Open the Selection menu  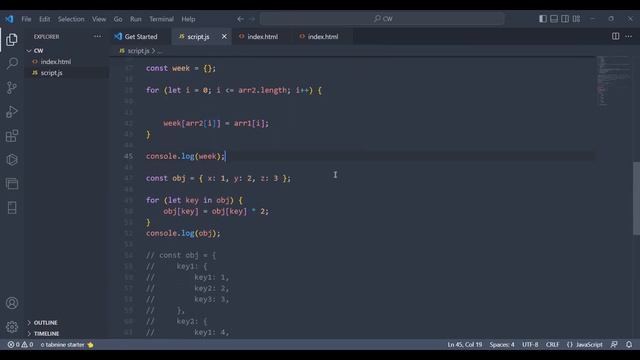click(71, 19)
